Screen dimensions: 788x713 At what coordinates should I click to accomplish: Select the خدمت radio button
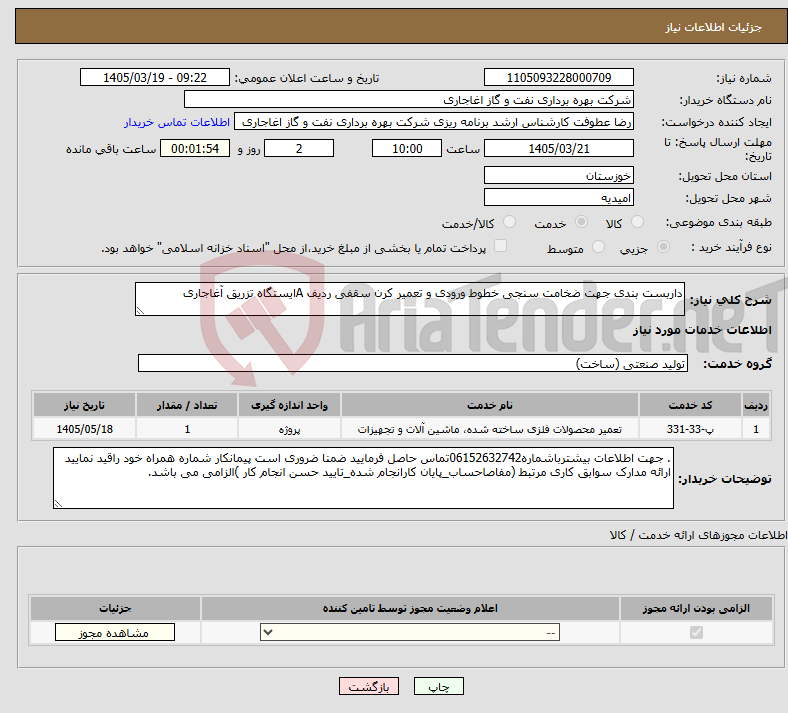[x=581, y=222]
